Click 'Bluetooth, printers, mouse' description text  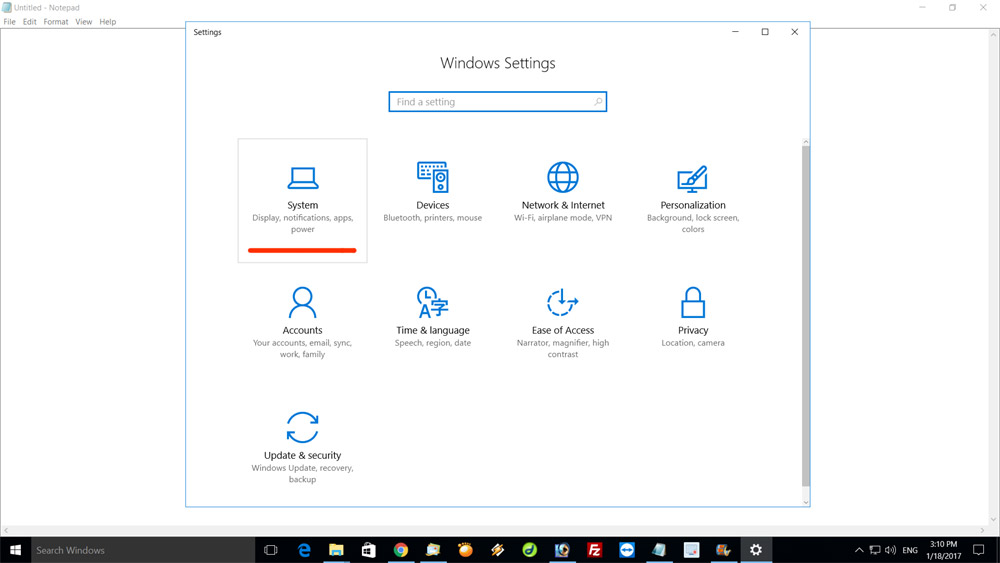pyautogui.click(x=432, y=218)
